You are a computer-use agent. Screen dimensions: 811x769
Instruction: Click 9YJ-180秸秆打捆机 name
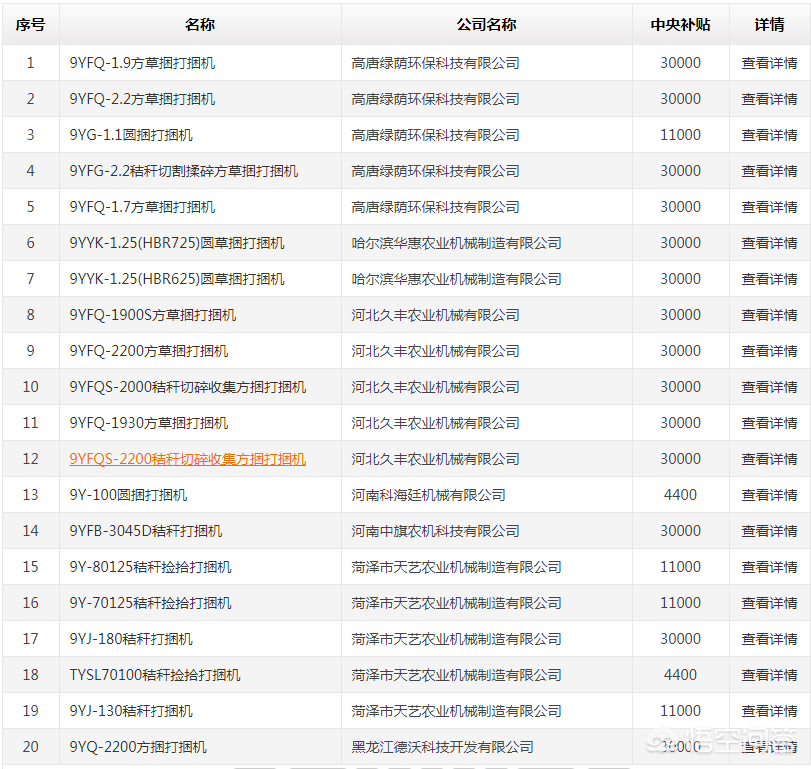click(x=131, y=639)
